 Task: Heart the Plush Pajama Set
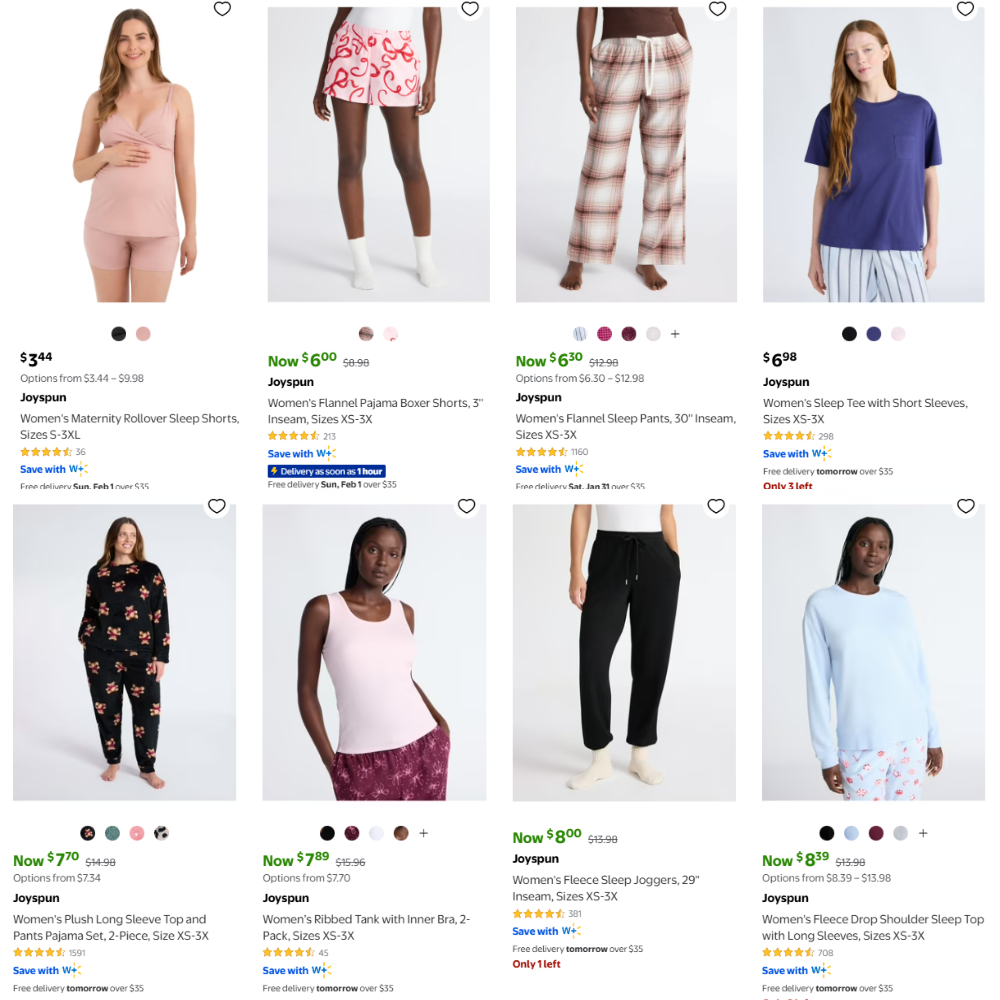217,506
